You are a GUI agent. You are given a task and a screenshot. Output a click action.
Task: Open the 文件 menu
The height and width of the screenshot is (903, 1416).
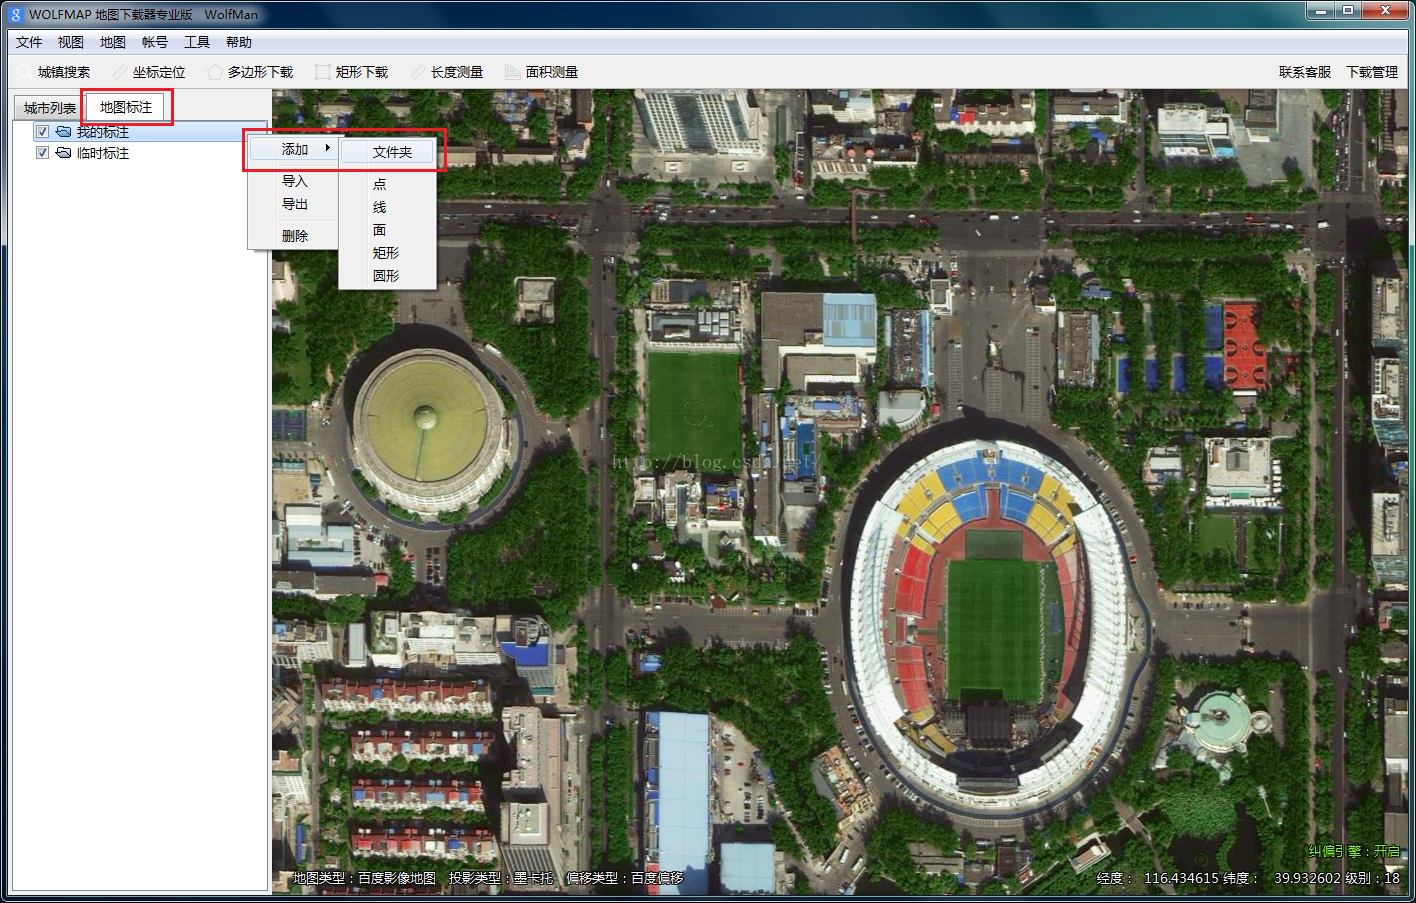(x=29, y=42)
